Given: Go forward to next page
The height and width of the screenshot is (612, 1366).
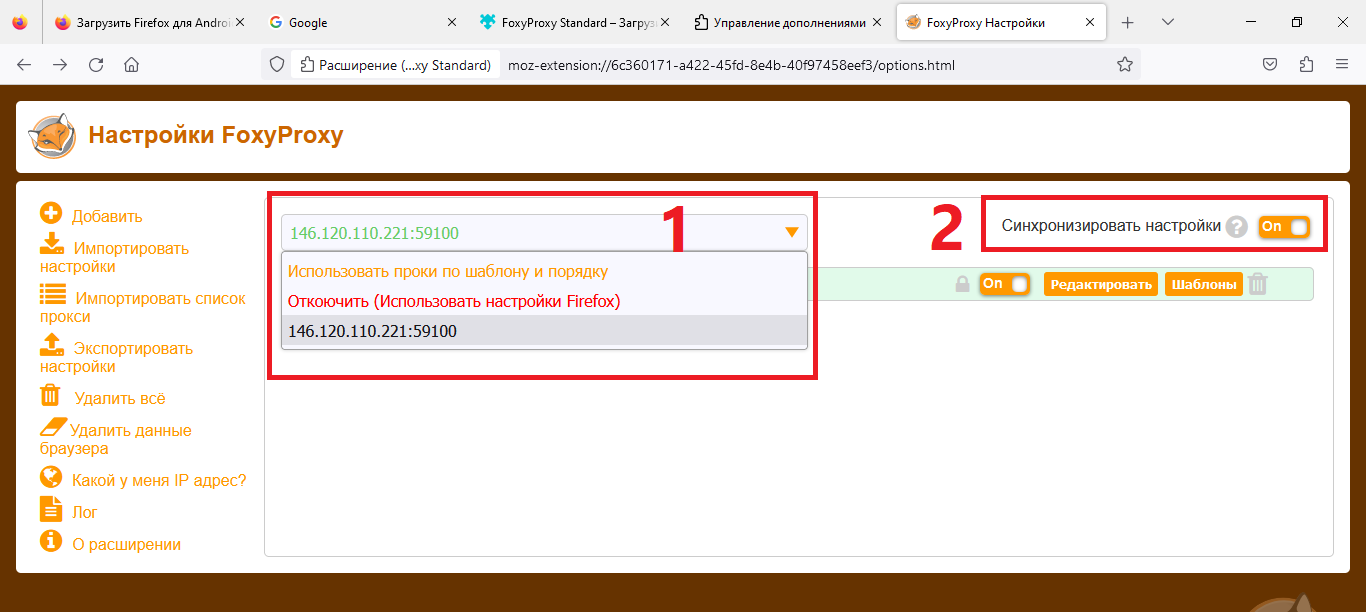Looking at the screenshot, I should 60,65.
